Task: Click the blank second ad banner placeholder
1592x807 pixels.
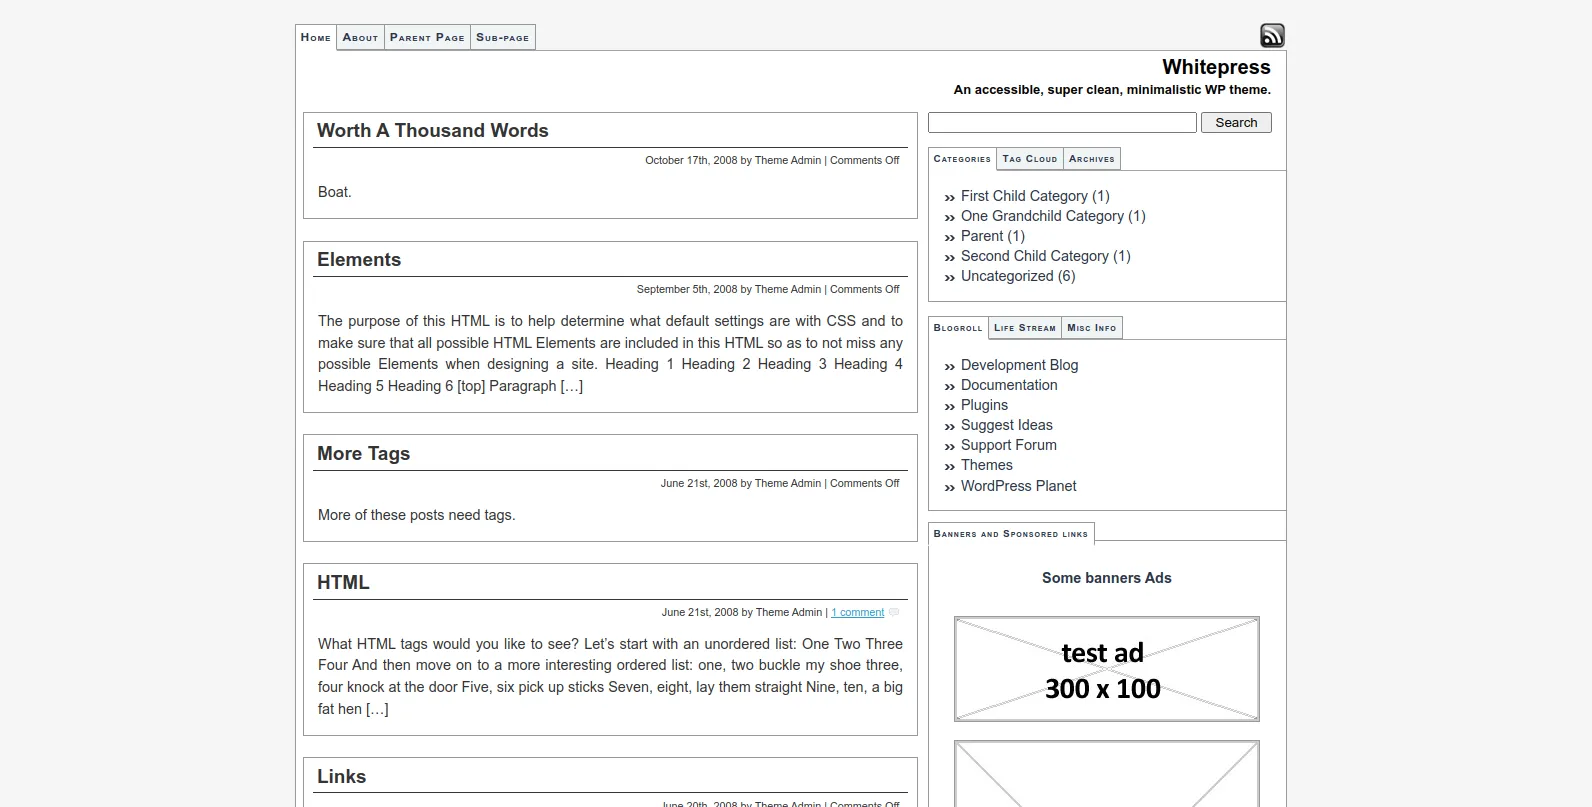Action: [x=1106, y=774]
